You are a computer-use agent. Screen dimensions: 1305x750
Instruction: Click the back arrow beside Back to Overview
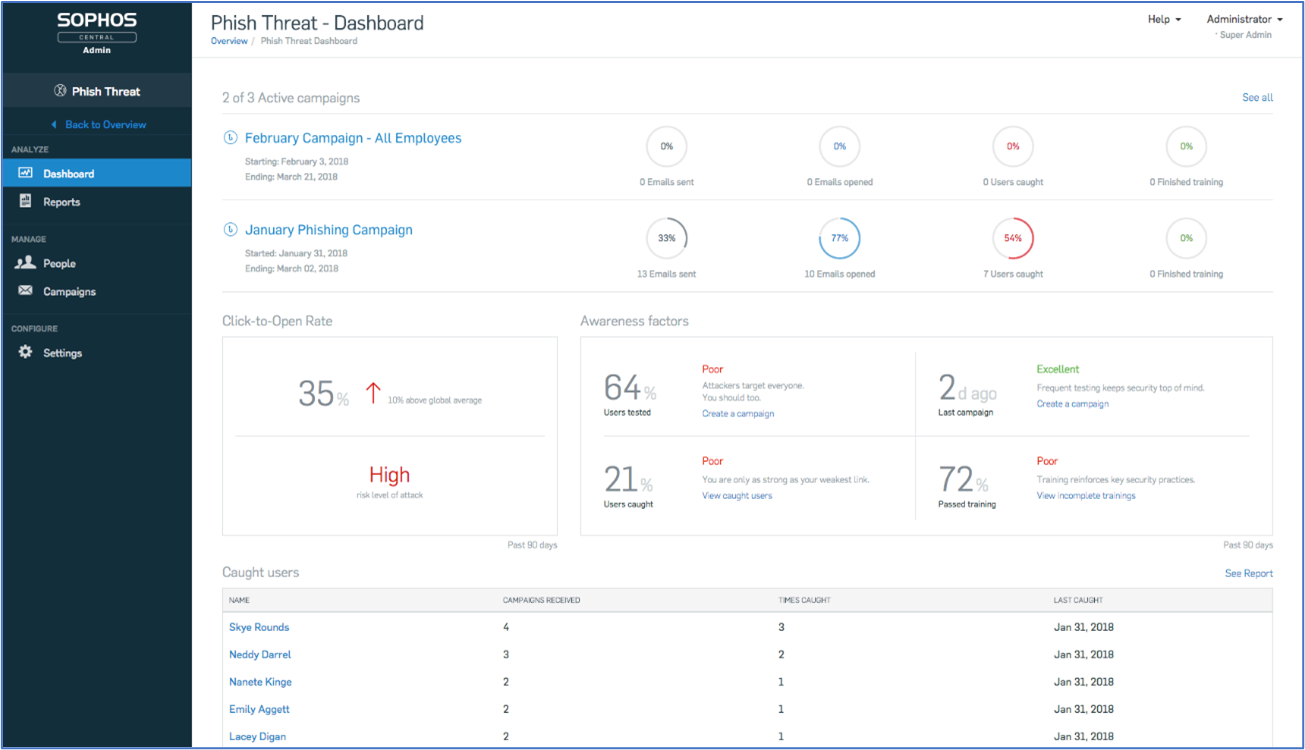point(54,125)
